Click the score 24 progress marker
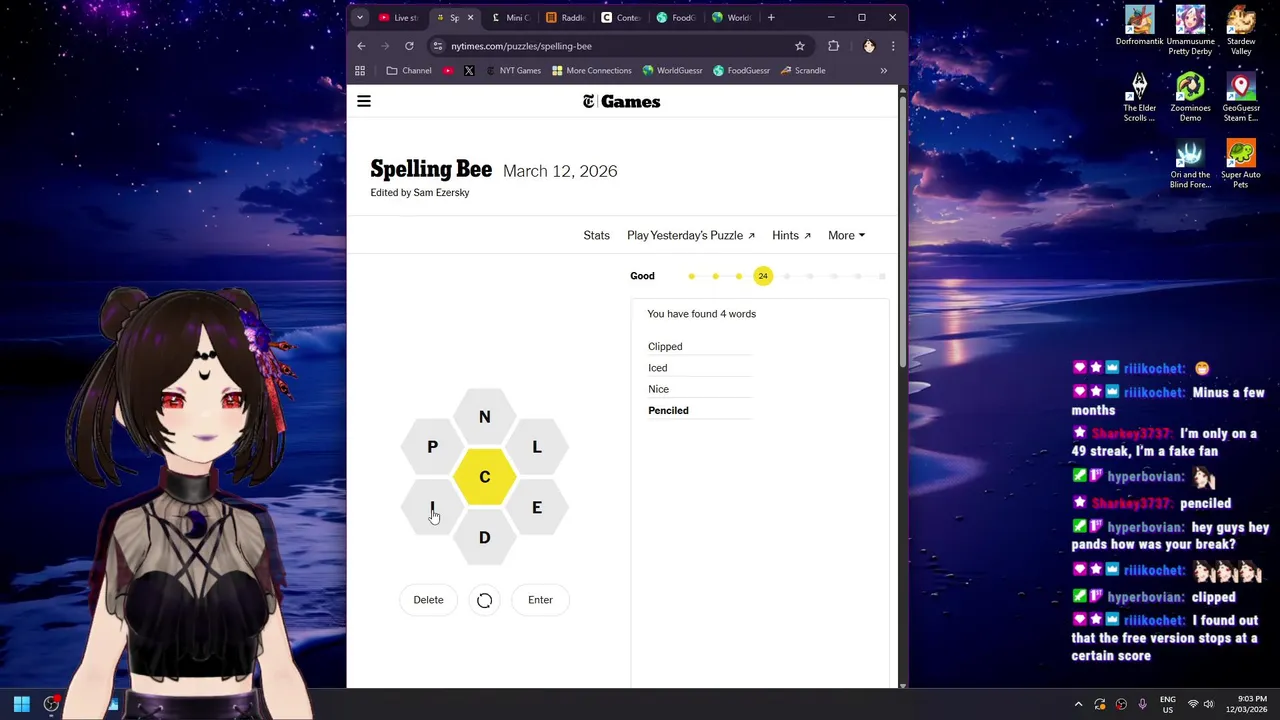The width and height of the screenshot is (1280, 720). pyautogui.click(x=763, y=276)
